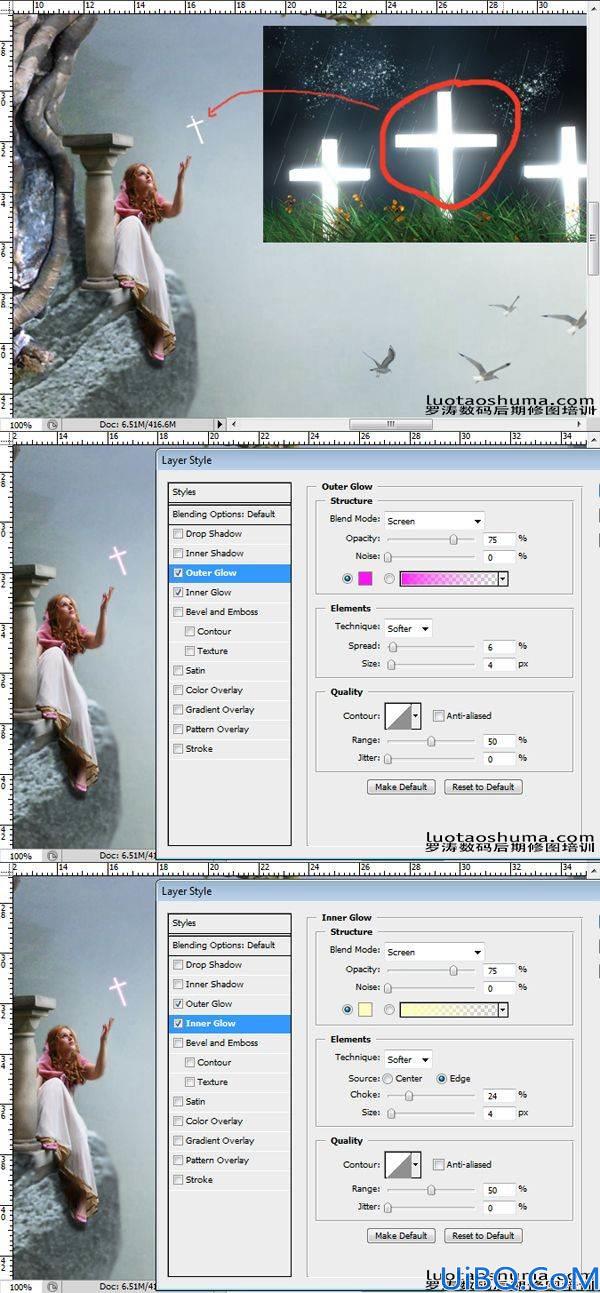Viewport: 600px width, 1293px height.
Task: Enable Color Overlay checkbox in Inner Glow settings dialog
Action: coord(178,1121)
